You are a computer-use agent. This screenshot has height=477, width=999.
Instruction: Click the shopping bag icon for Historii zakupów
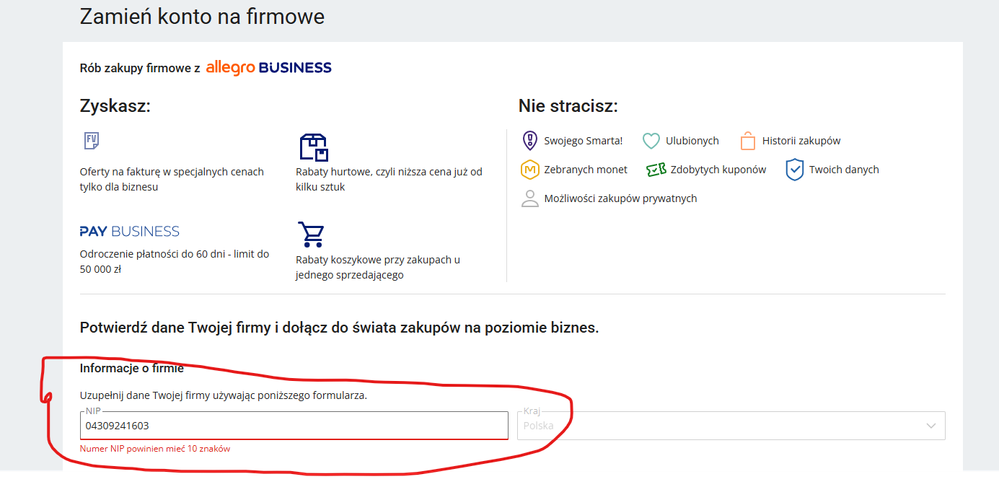pyautogui.click(x=748, y=141)
